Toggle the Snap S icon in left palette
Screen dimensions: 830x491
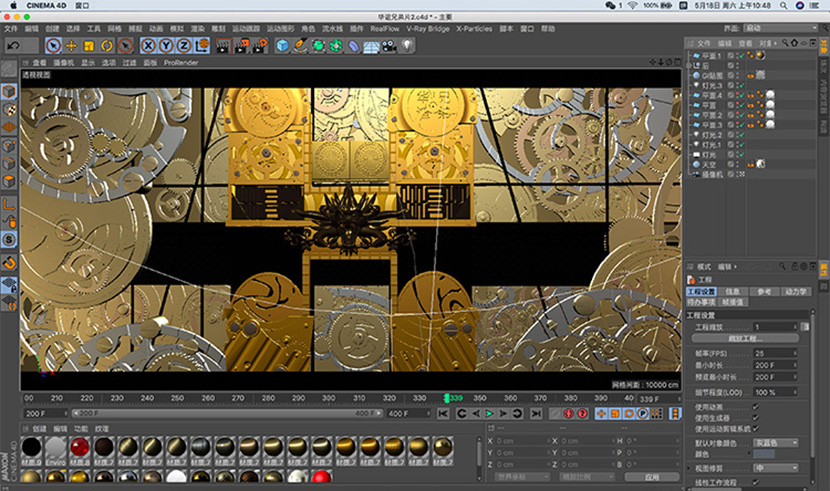click(x=9, y=240)
